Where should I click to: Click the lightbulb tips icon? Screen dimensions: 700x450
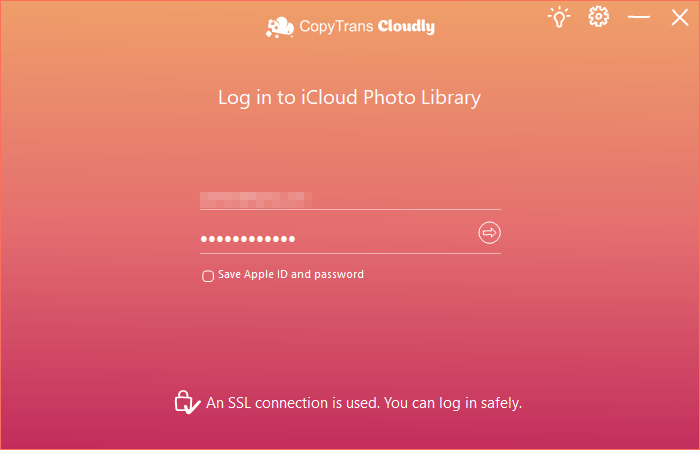click(x=558, y=17)
